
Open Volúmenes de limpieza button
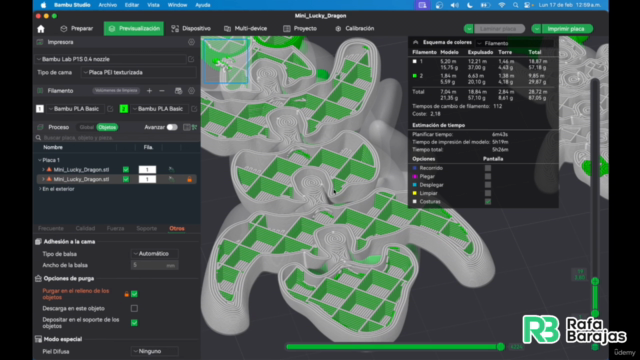[116, 91]
